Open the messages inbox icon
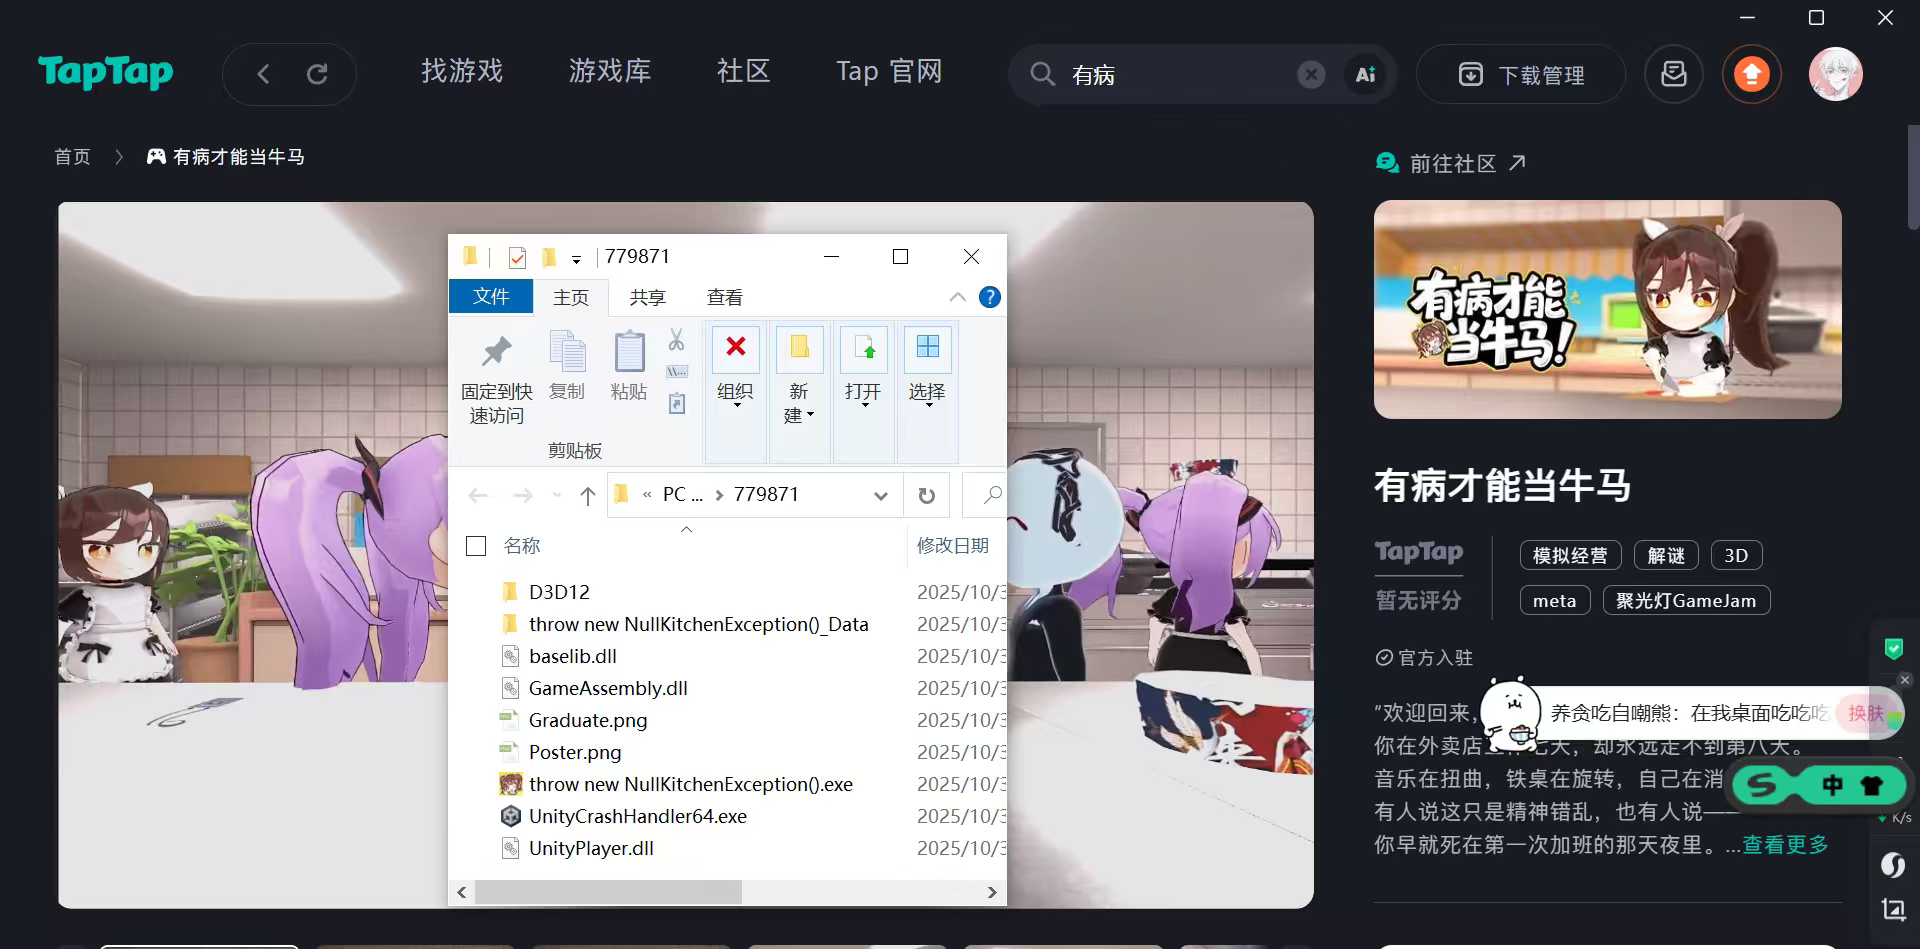Screen dimensions: 1920x949 pyautogui.click(x=1673, y=74)
